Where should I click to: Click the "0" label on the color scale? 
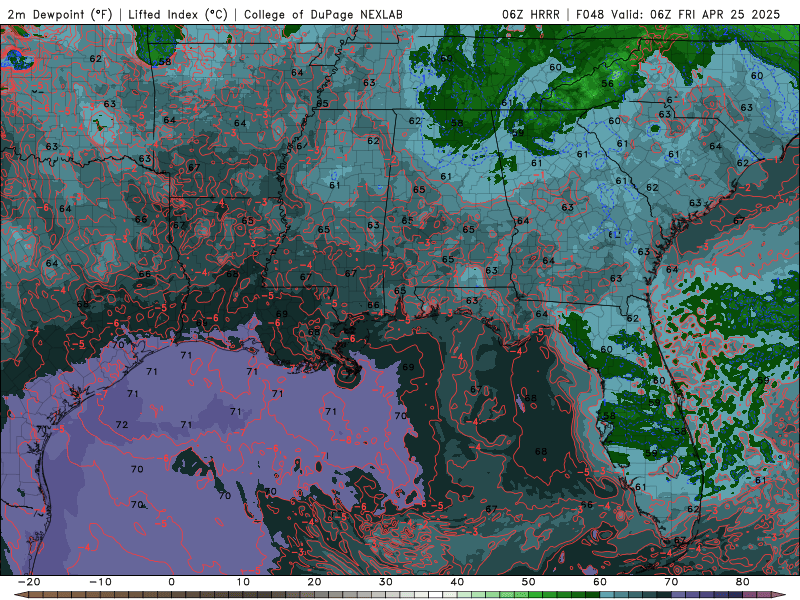tap(171, 582)
